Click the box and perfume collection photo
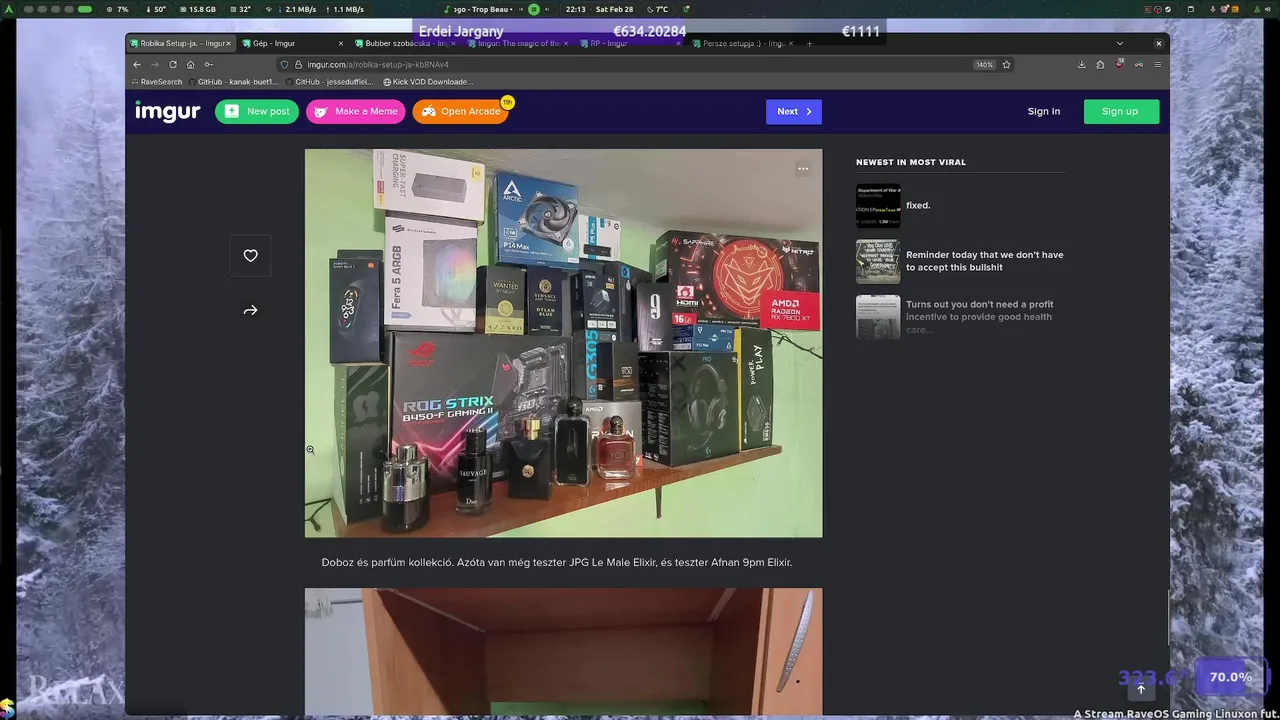The height and width of the screenshot is (720, 1280). point(563,343)
